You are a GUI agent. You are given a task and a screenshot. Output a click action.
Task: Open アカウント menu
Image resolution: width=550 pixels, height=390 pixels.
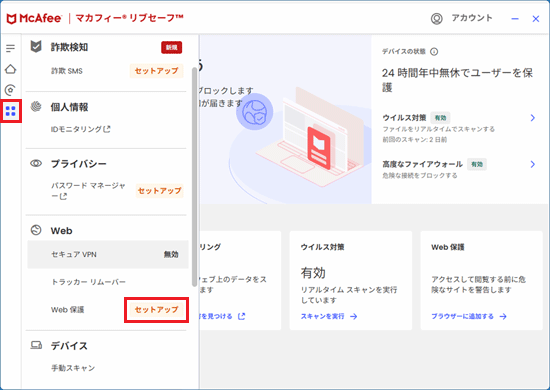click(x=472, y=18)
